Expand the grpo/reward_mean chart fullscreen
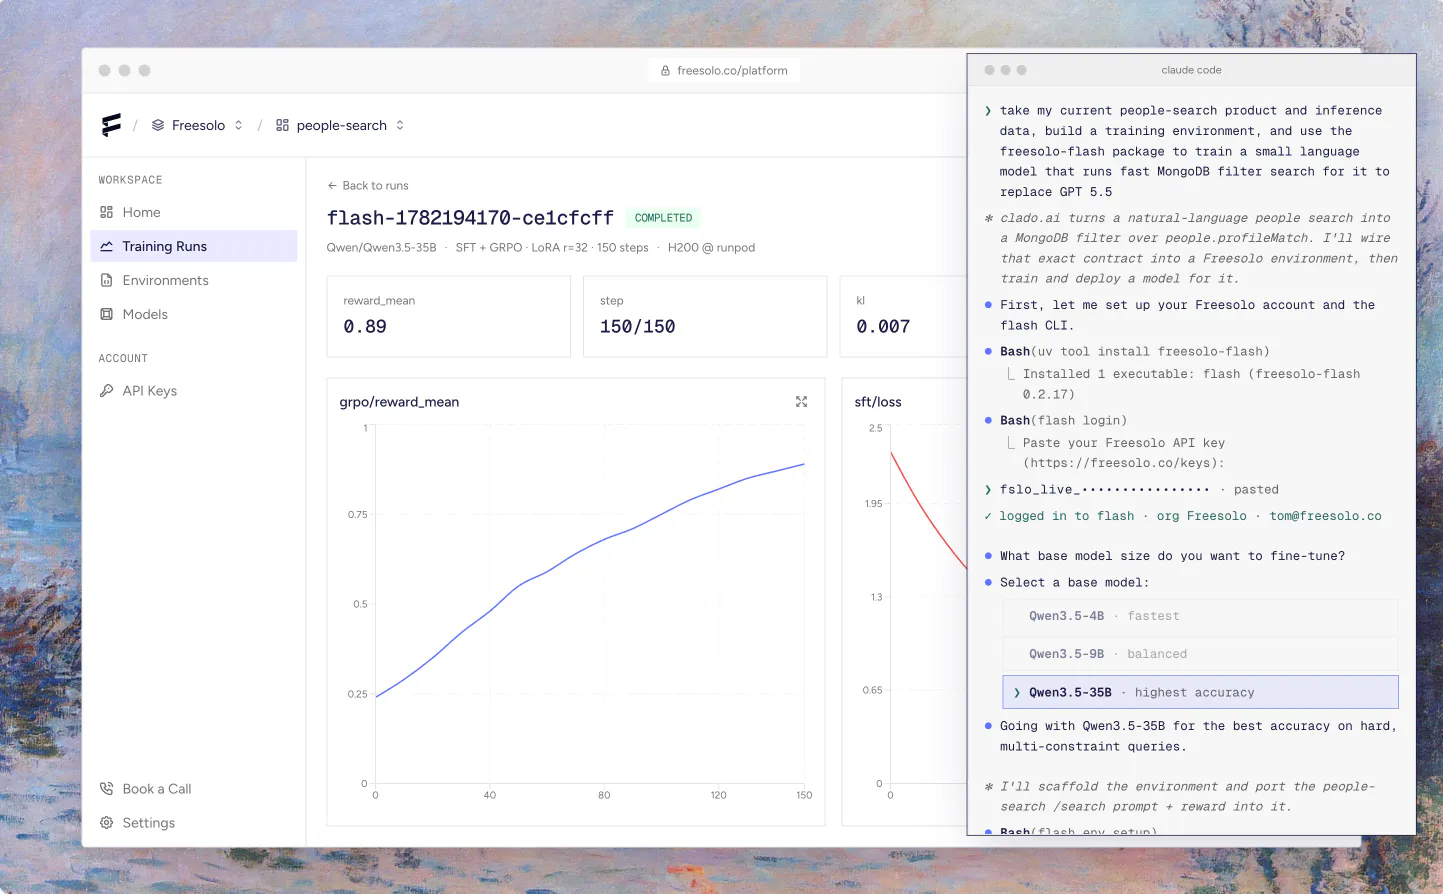Viewport: 1443px width, 894px height. tap(801, 401)
